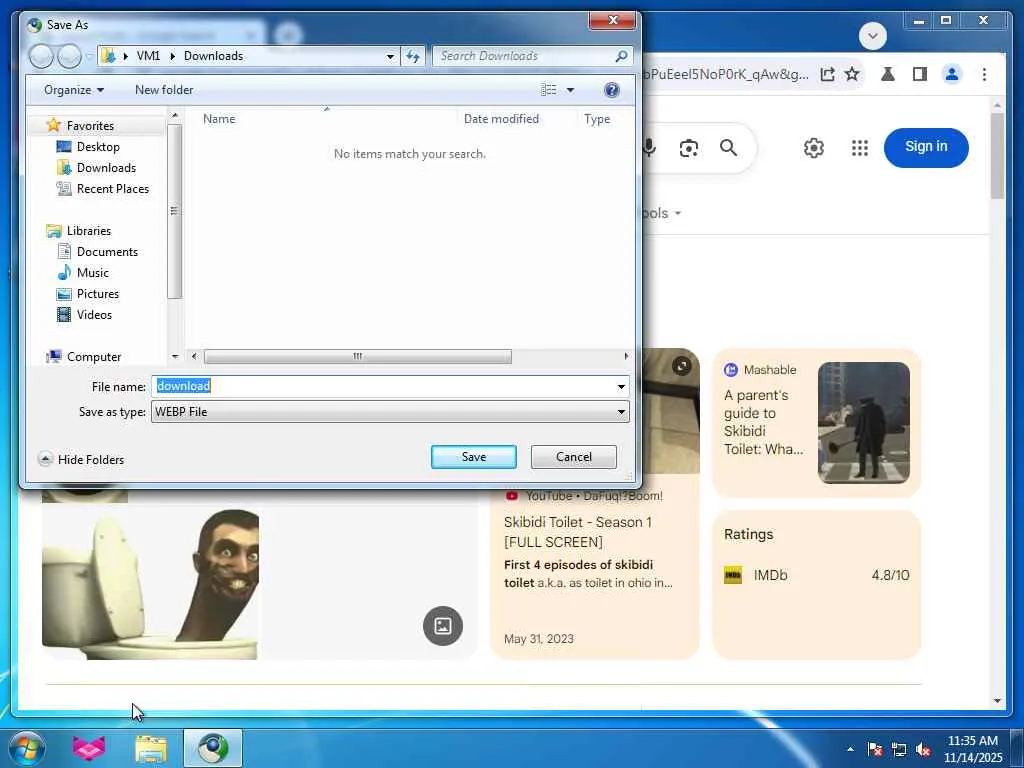Click the VM1 breadcrumb in address bar

(x=148, y=56)
